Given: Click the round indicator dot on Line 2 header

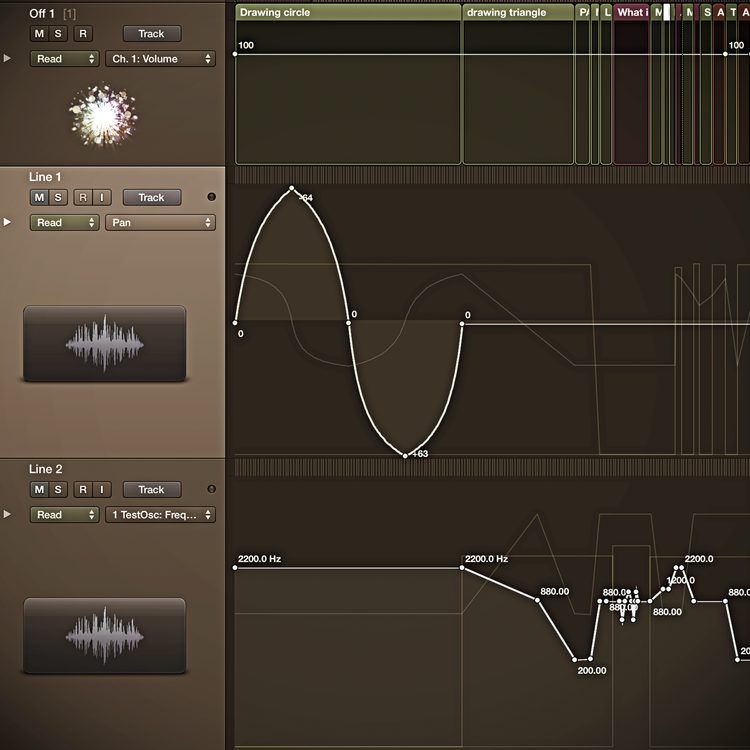Looking at the screenshot, I should point(211,489).
